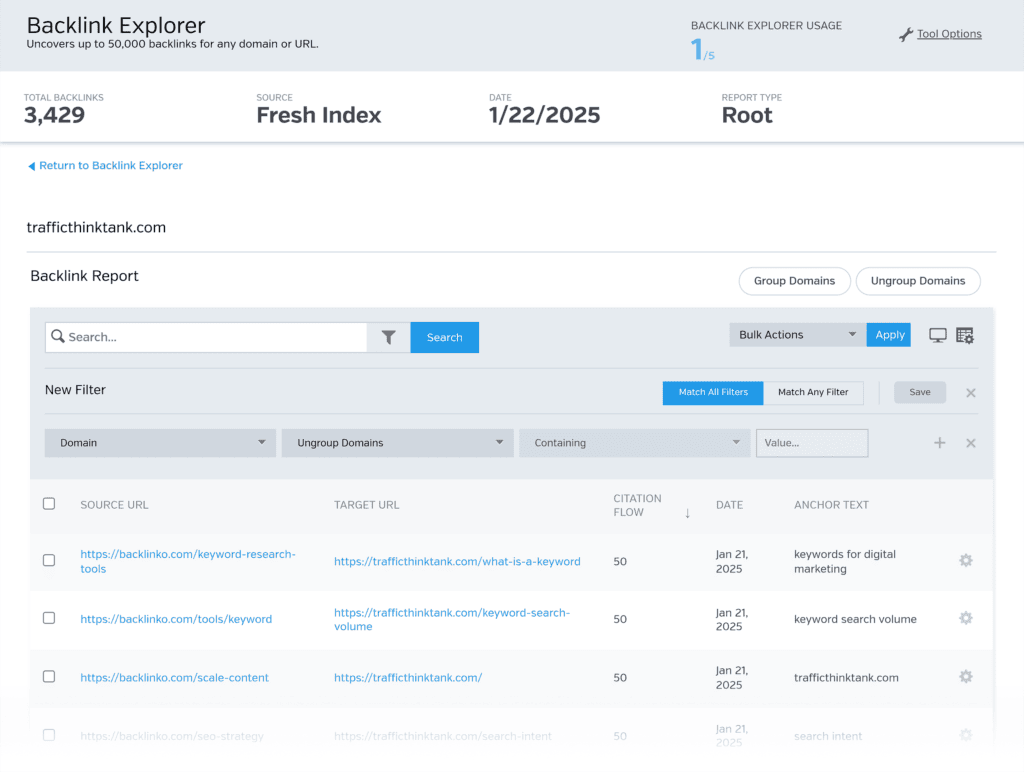
Task: Click the plus icon to add filter
Action: click(x=940, y=443)
